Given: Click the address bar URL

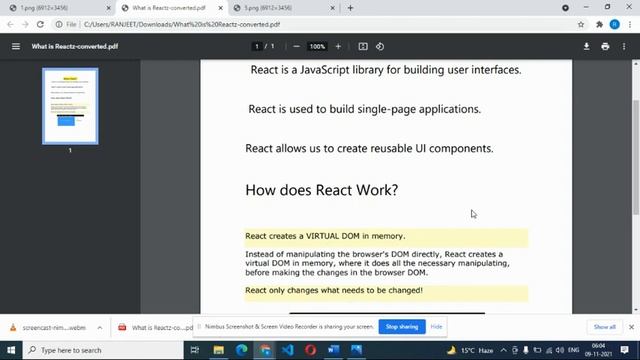Looking at the screenshot, I should [x=182, y=24].
